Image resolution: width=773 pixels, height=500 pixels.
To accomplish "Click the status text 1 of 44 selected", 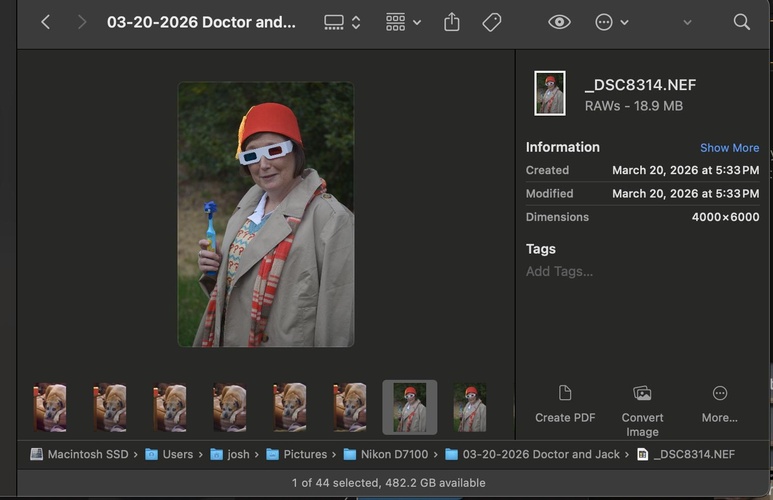I will [388, 483].
